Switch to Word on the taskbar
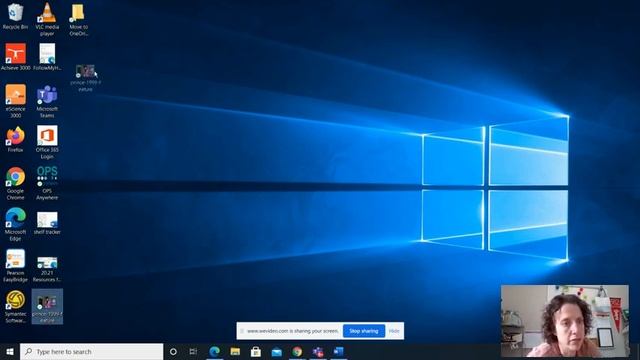 coord(338,351)
